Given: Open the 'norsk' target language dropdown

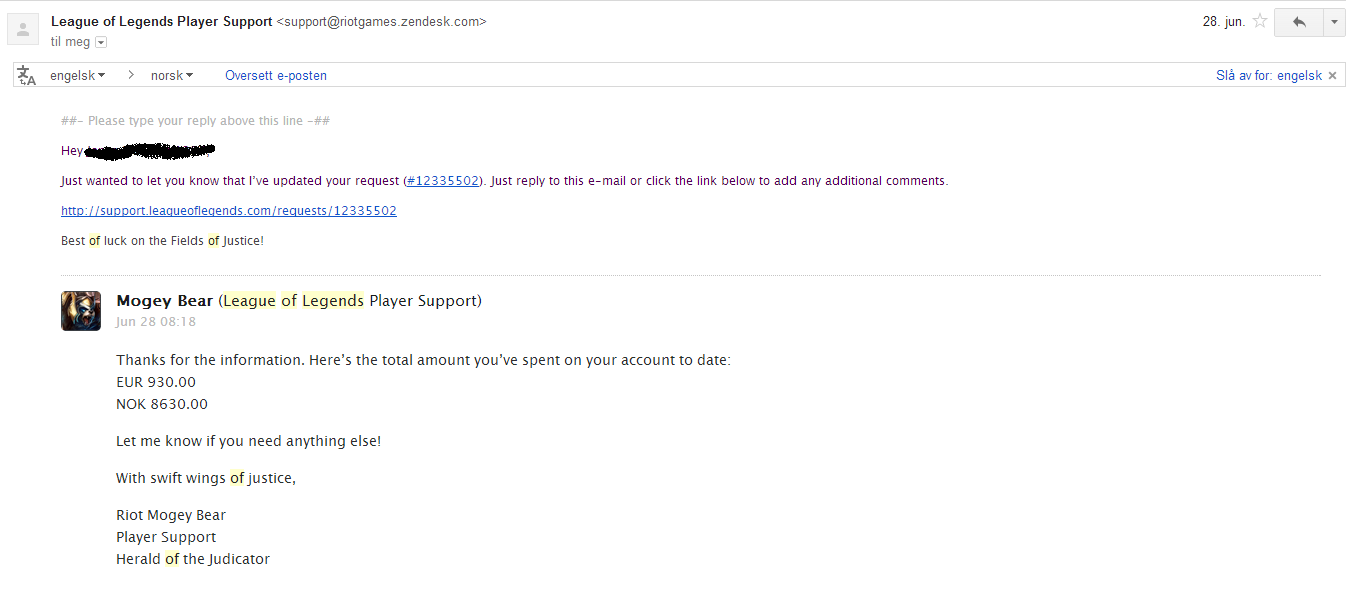Looking at the screenshot, I should tap(172, 76).
